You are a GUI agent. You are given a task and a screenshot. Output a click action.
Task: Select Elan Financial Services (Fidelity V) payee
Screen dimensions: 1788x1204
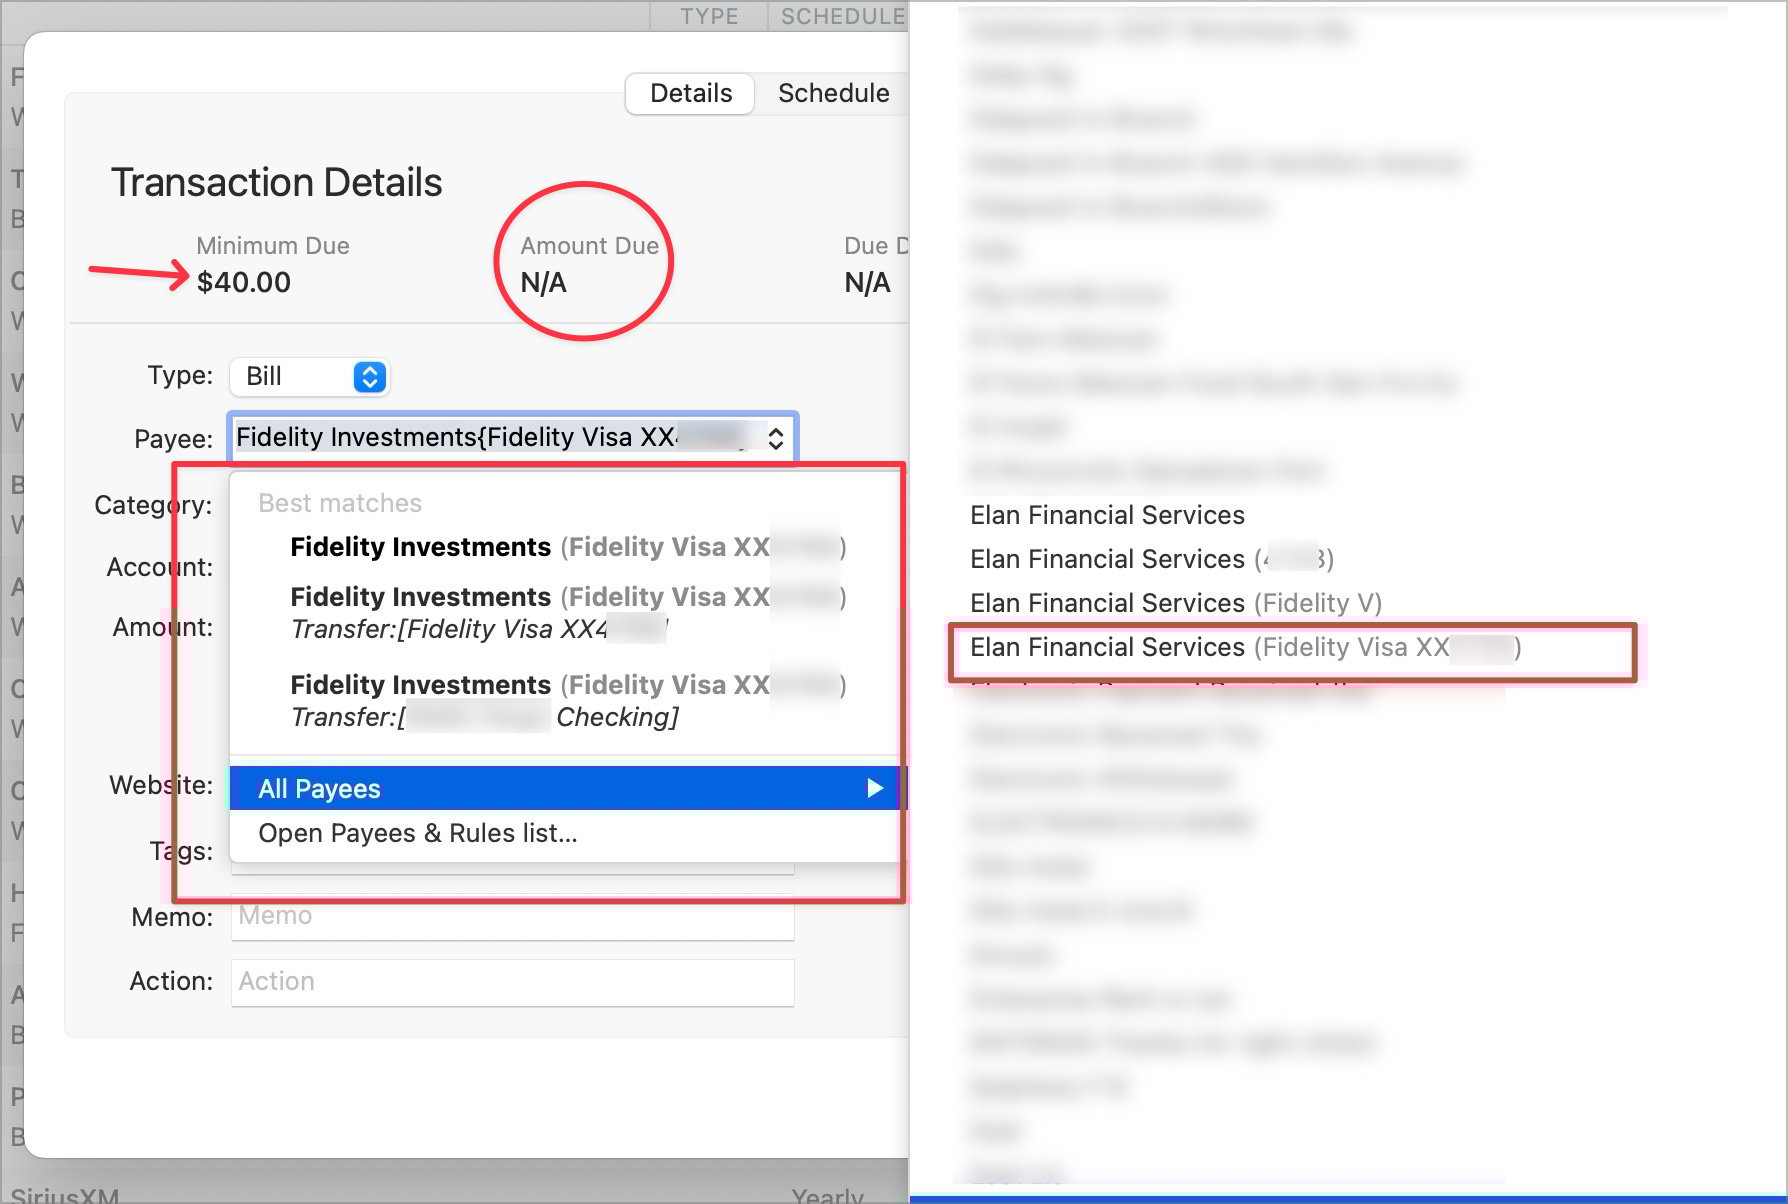pos(1176,603)
